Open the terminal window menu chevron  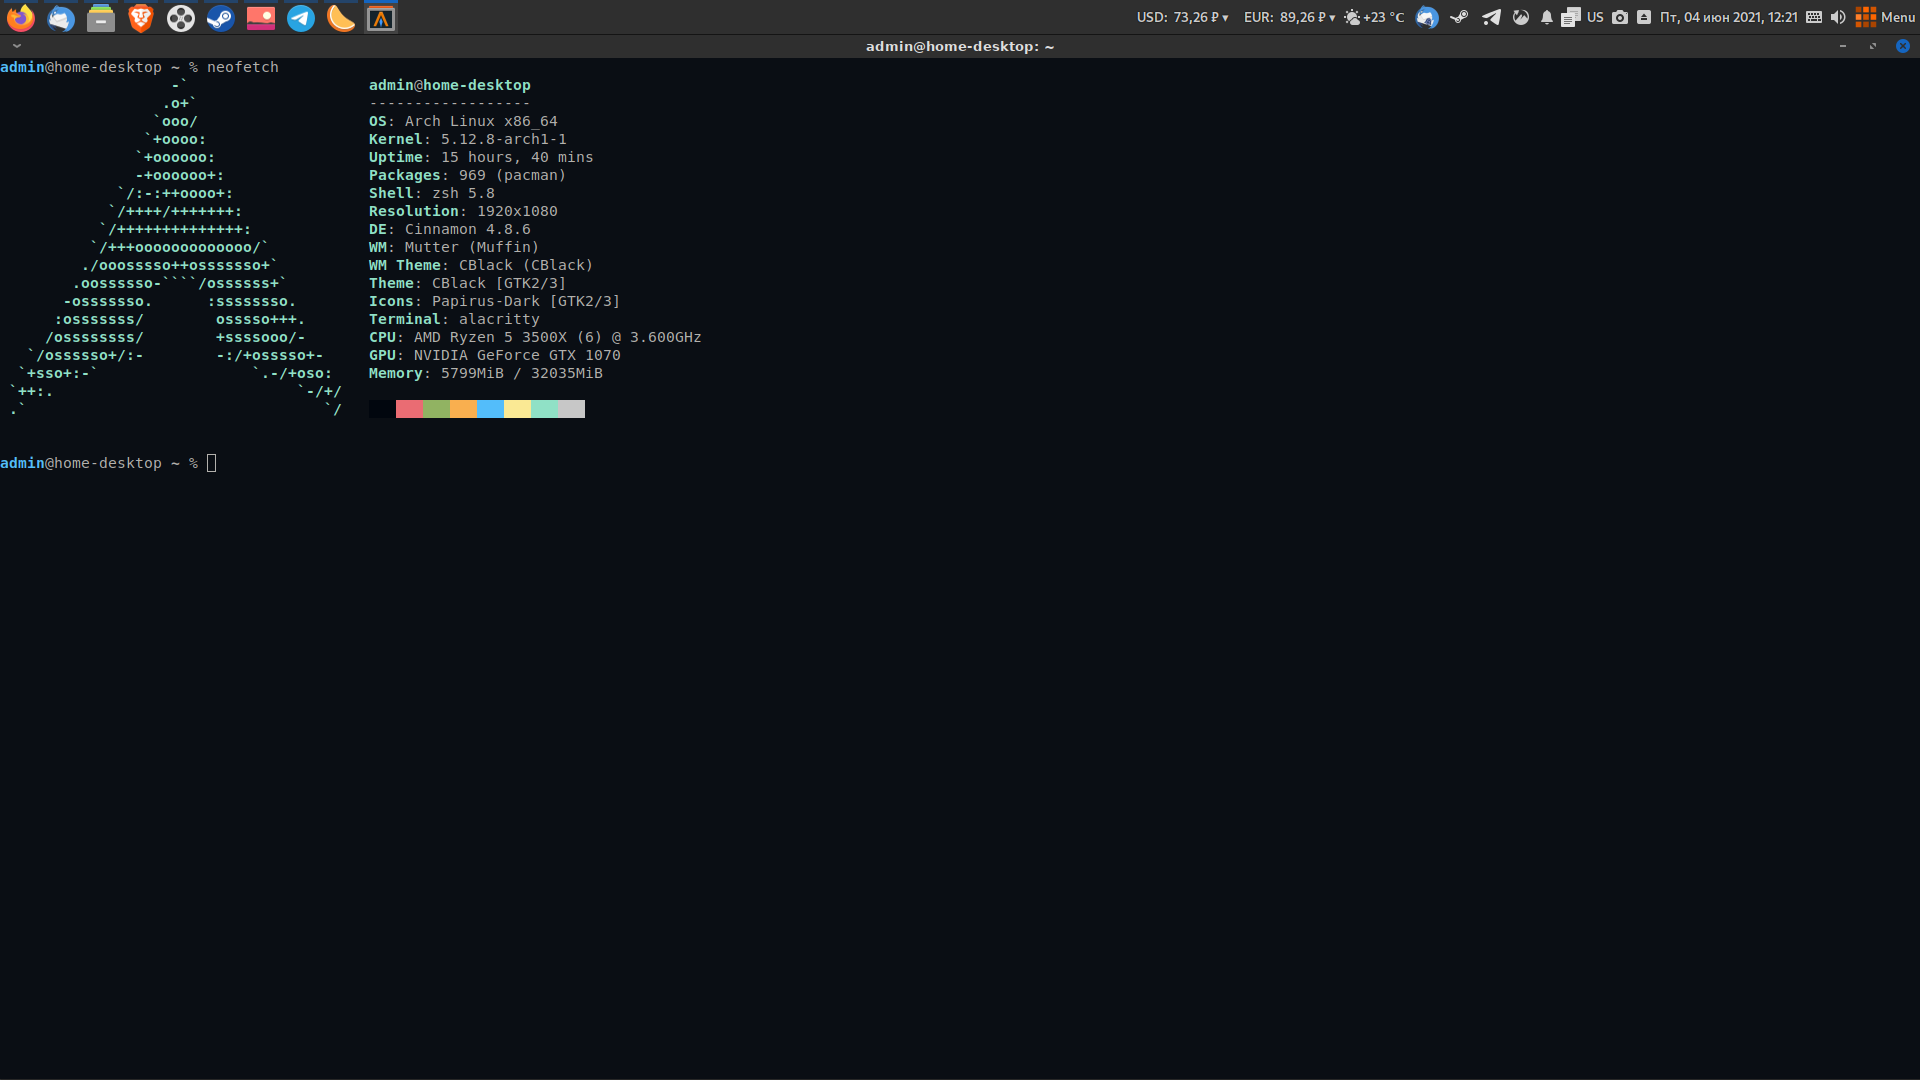pyautogui.click(x=17, y=46)
